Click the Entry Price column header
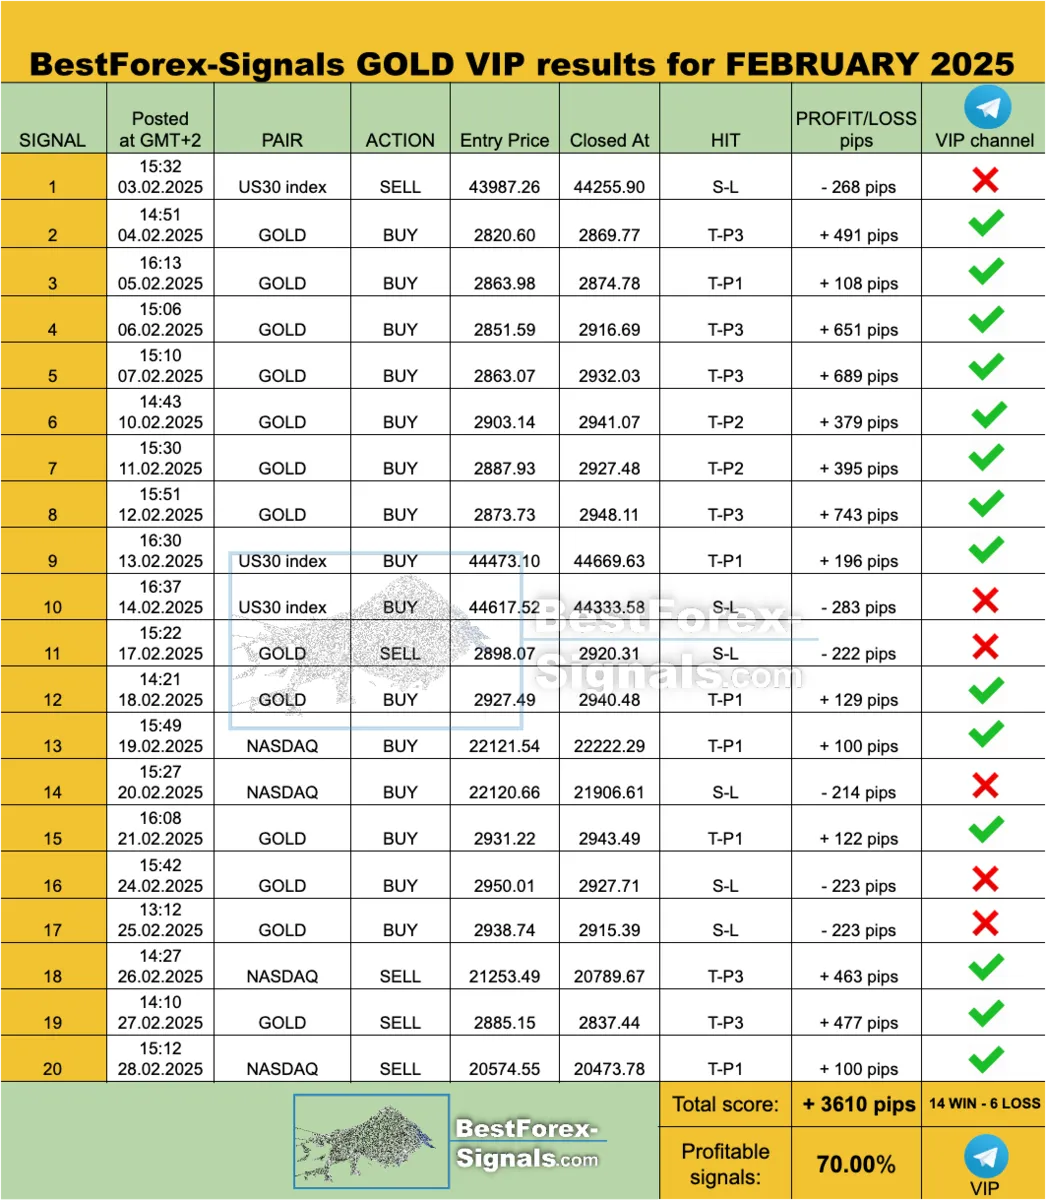This screenshot has height=1200, width=1046. (x=504, y=140)
